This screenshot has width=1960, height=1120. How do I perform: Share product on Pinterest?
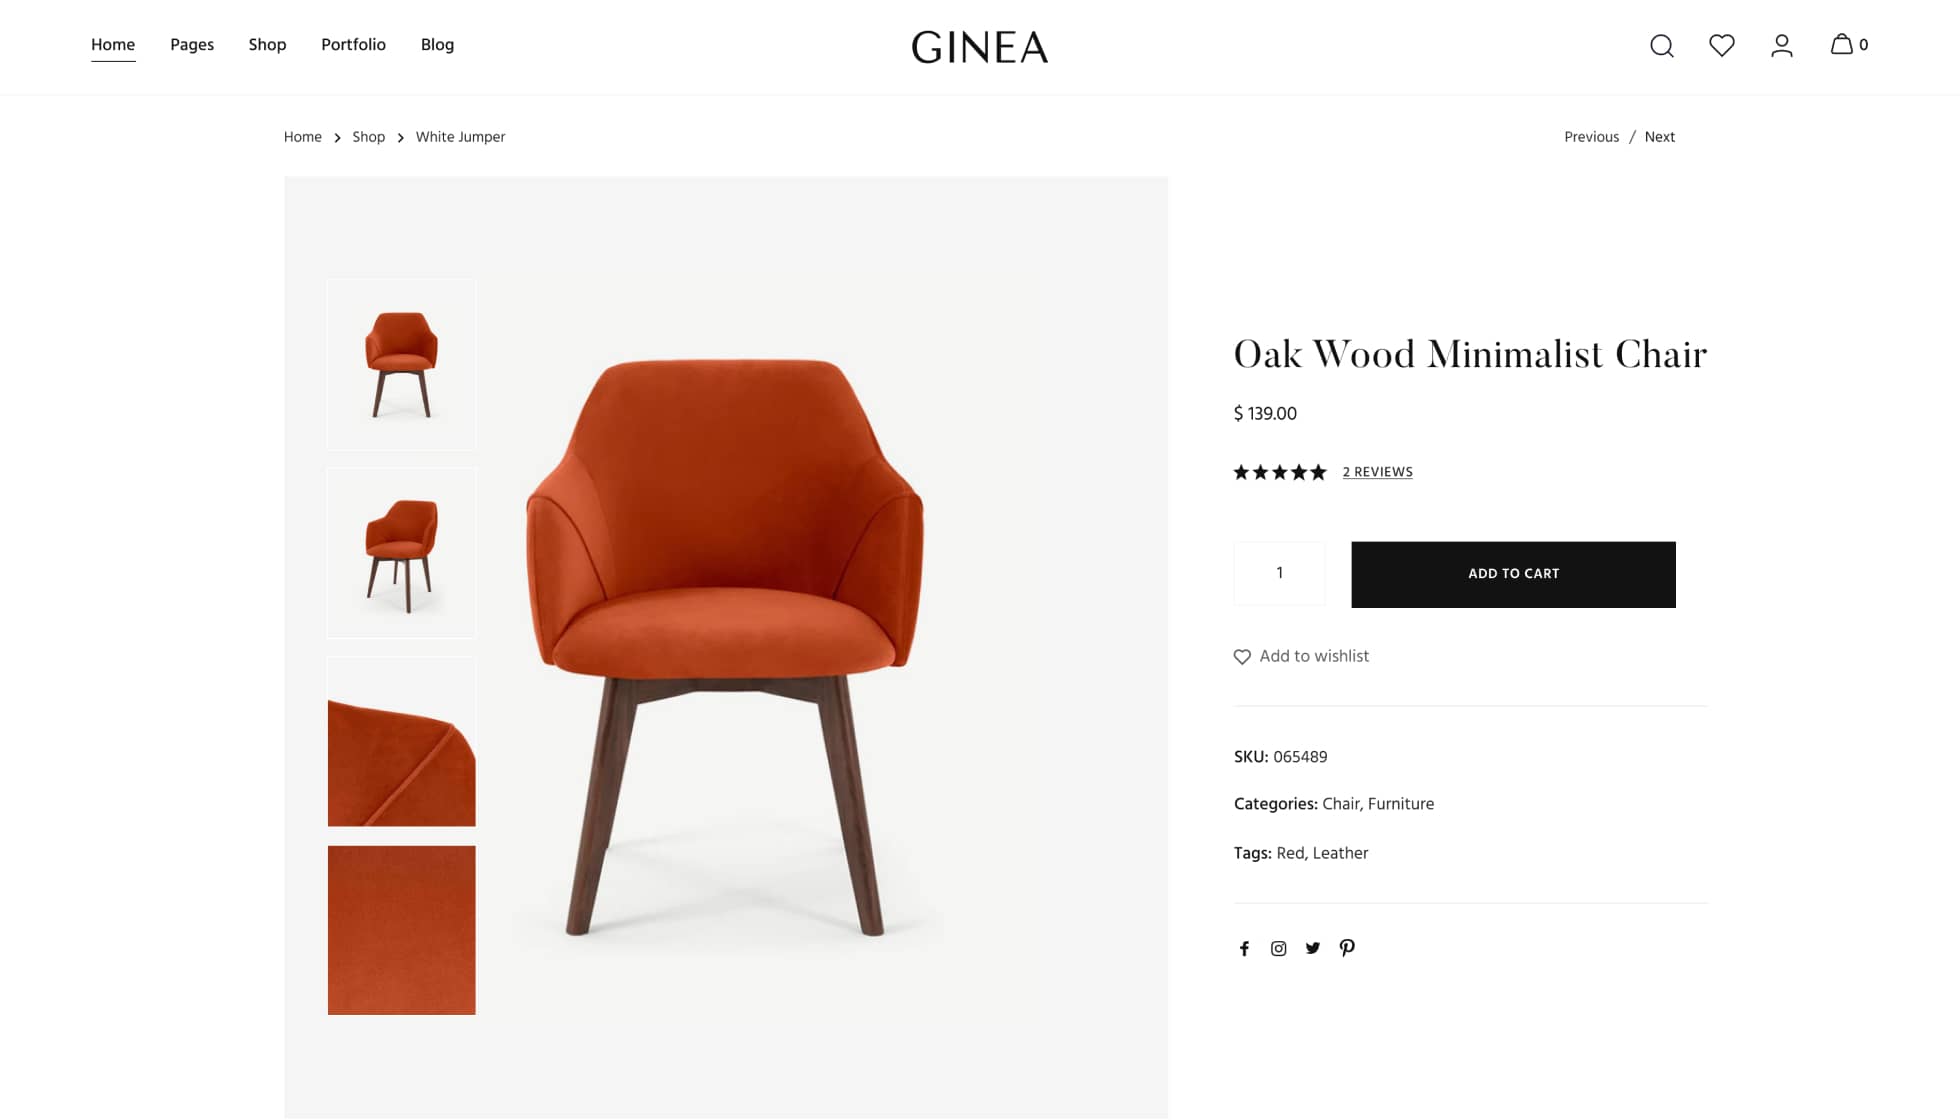point(1347,948)
